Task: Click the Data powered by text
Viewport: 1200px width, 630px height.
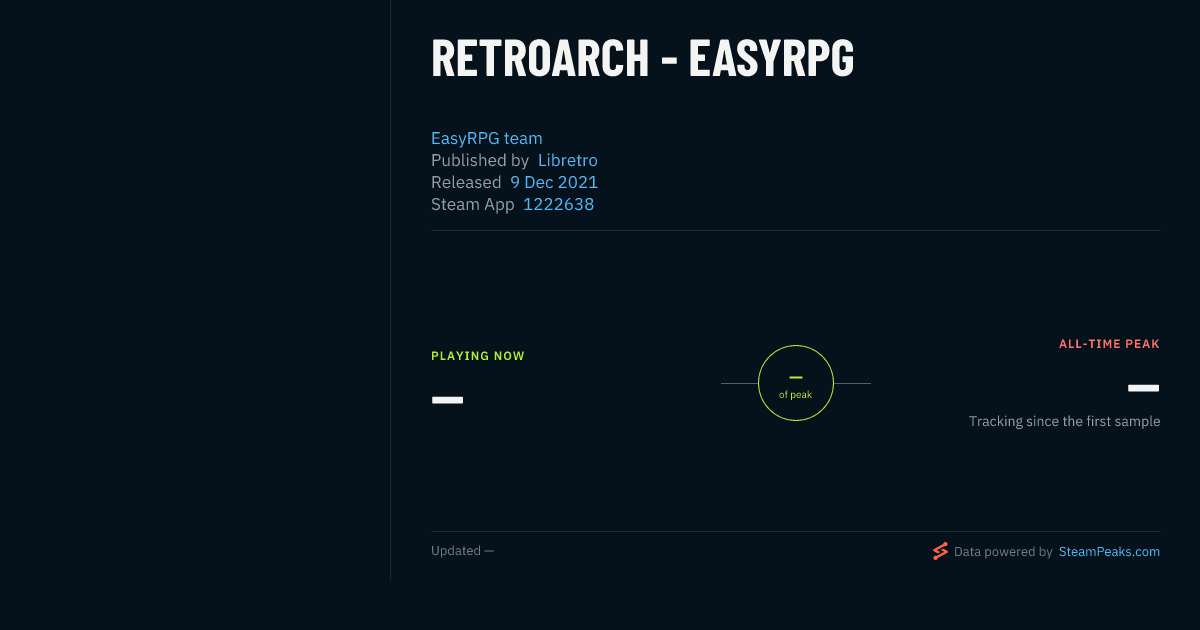Action: point(1003,551)
